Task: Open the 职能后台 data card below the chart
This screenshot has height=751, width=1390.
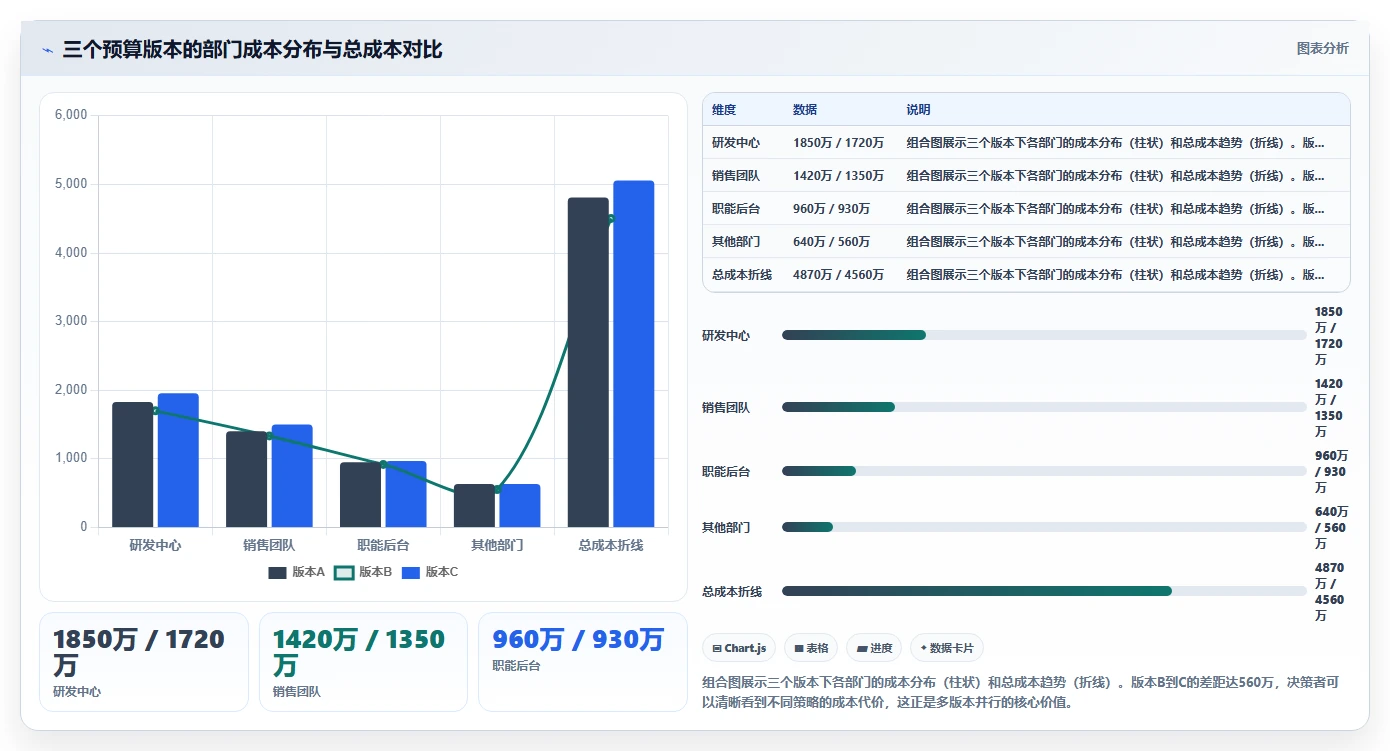Action: (x=583, y=662)
